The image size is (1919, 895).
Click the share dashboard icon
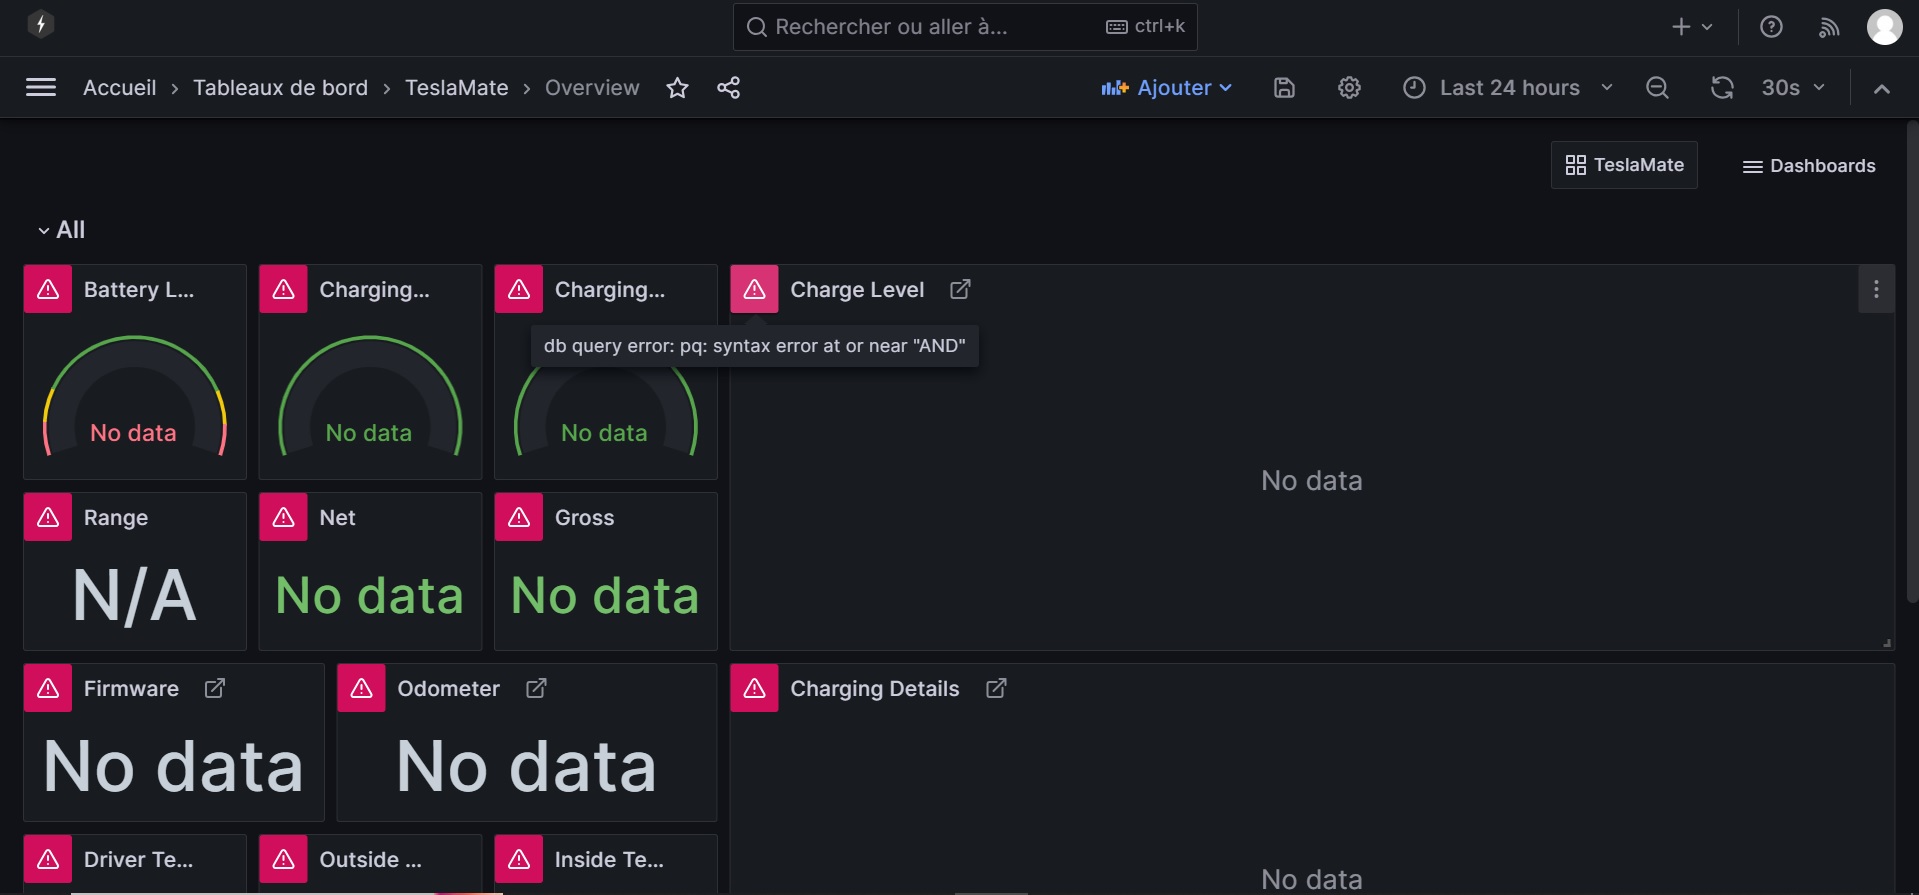729,88
